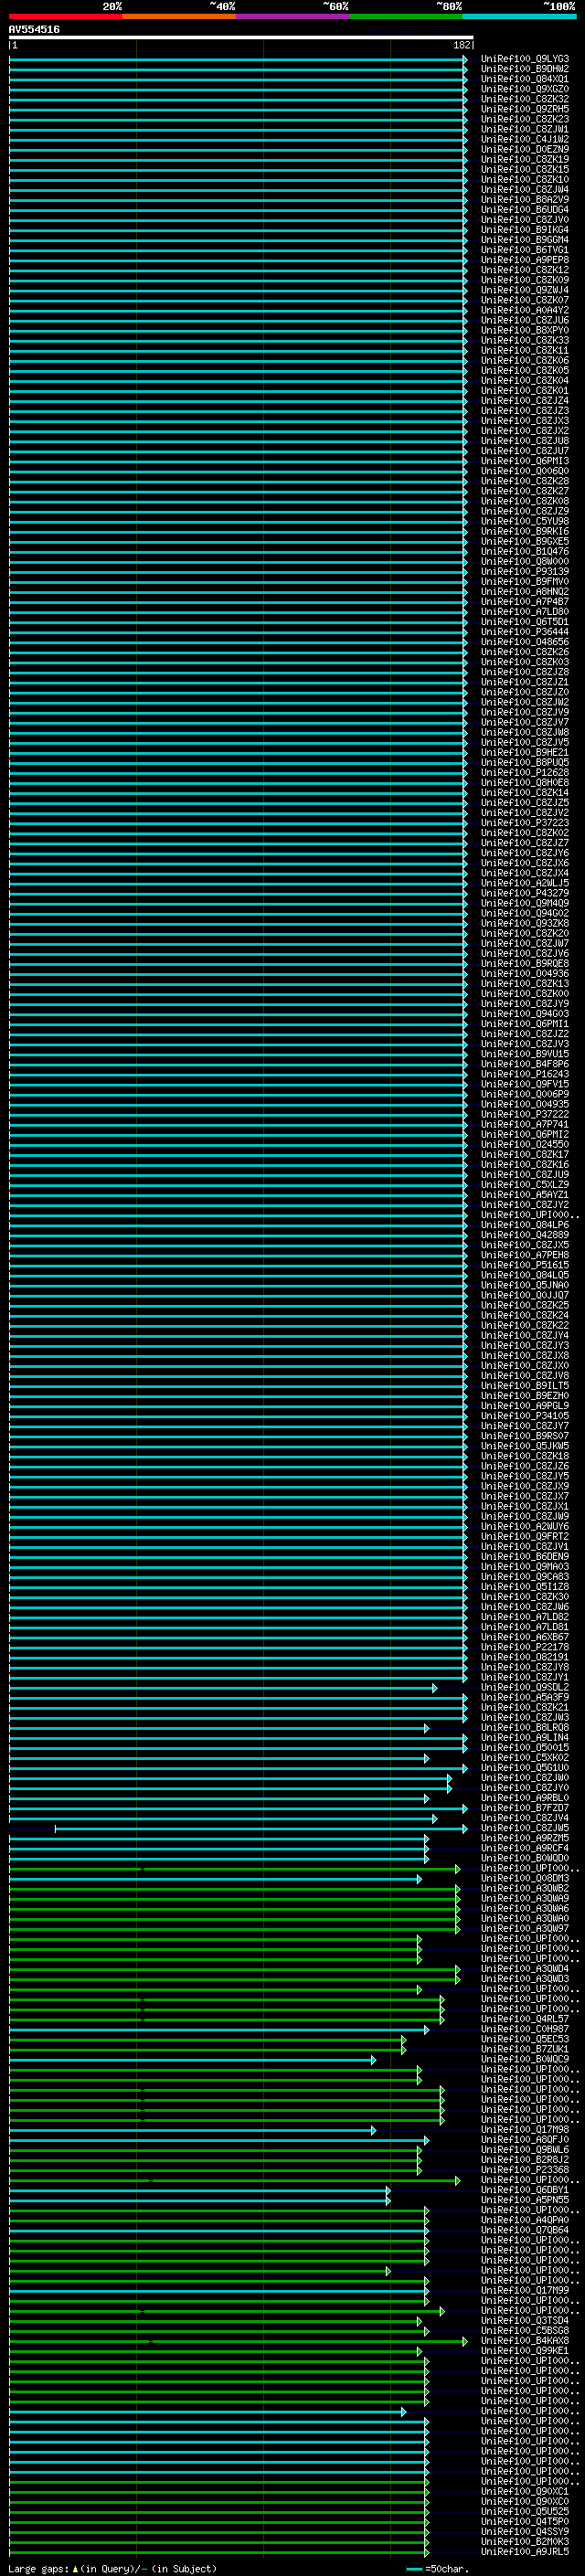Click the white query bar under AV554516

pyautogui.click(x=241, y=38)
